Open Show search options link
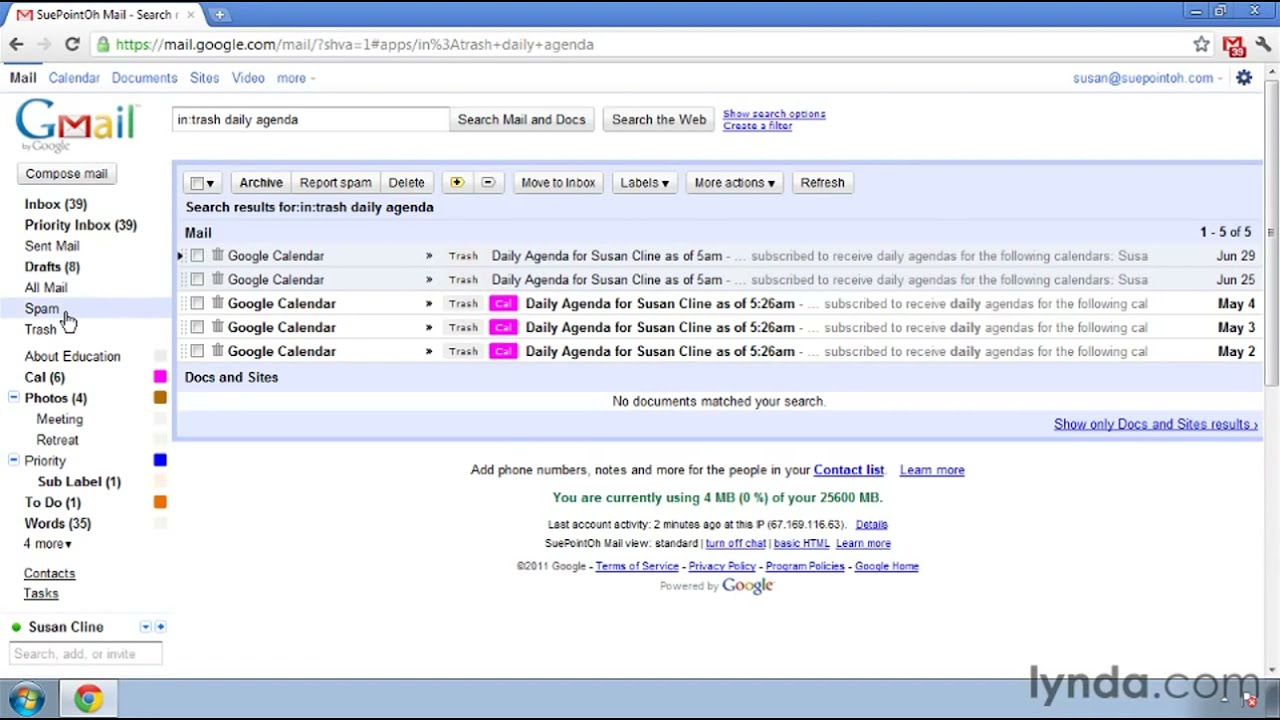This screenshot has height=720, width=1280. pos(774,114)
